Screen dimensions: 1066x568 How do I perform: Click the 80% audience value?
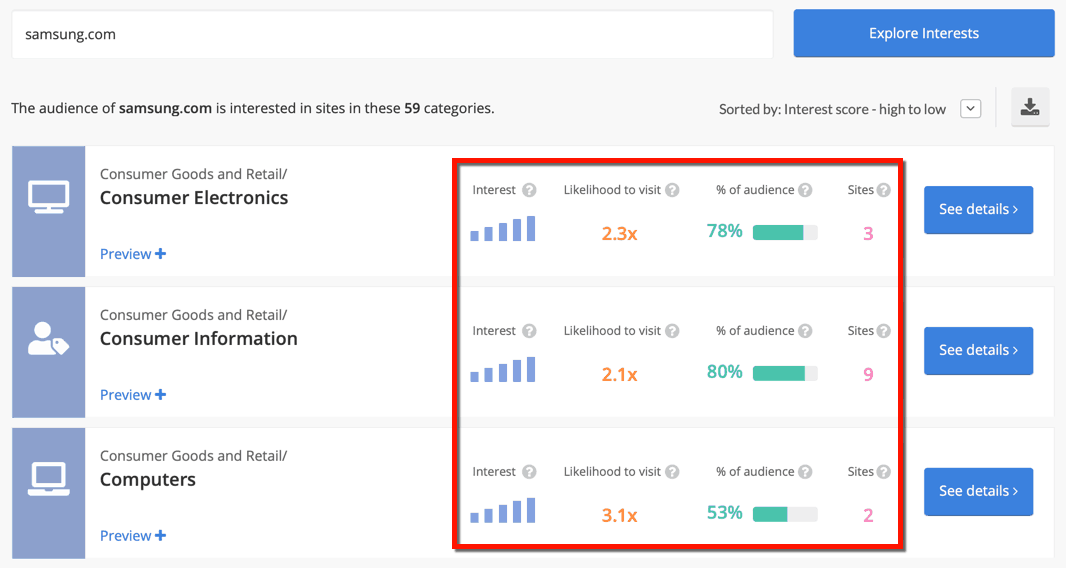[x=725, y=372]
